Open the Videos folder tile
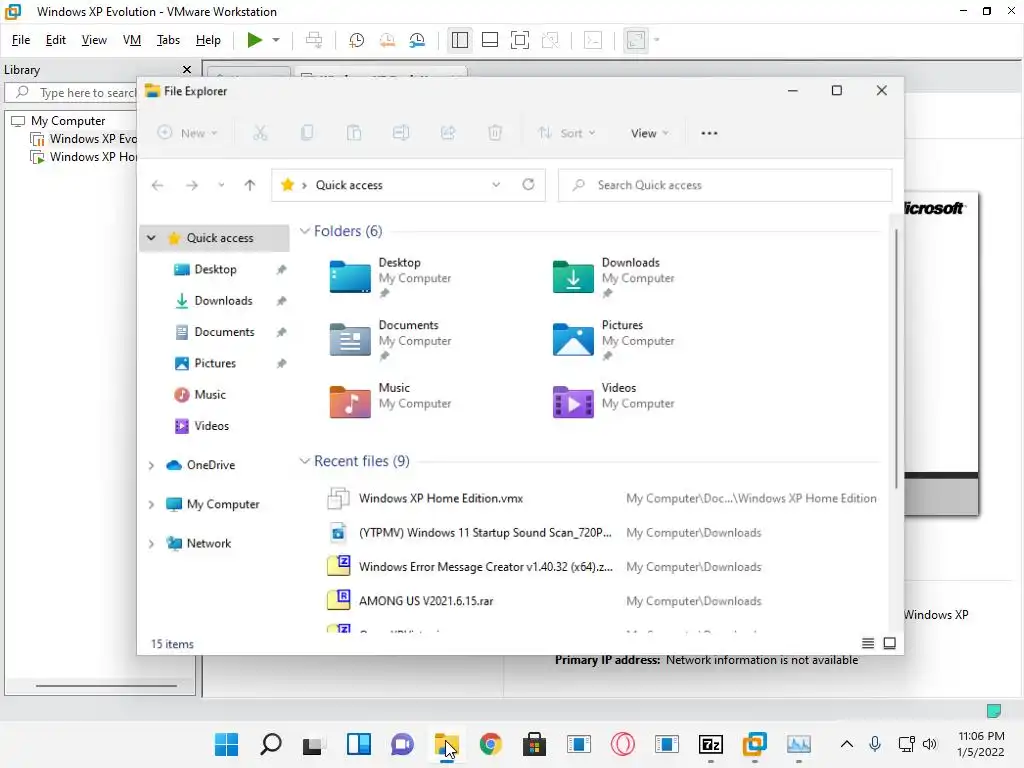The width and height of the screenshot is (1024, 768). pos(614,400)
